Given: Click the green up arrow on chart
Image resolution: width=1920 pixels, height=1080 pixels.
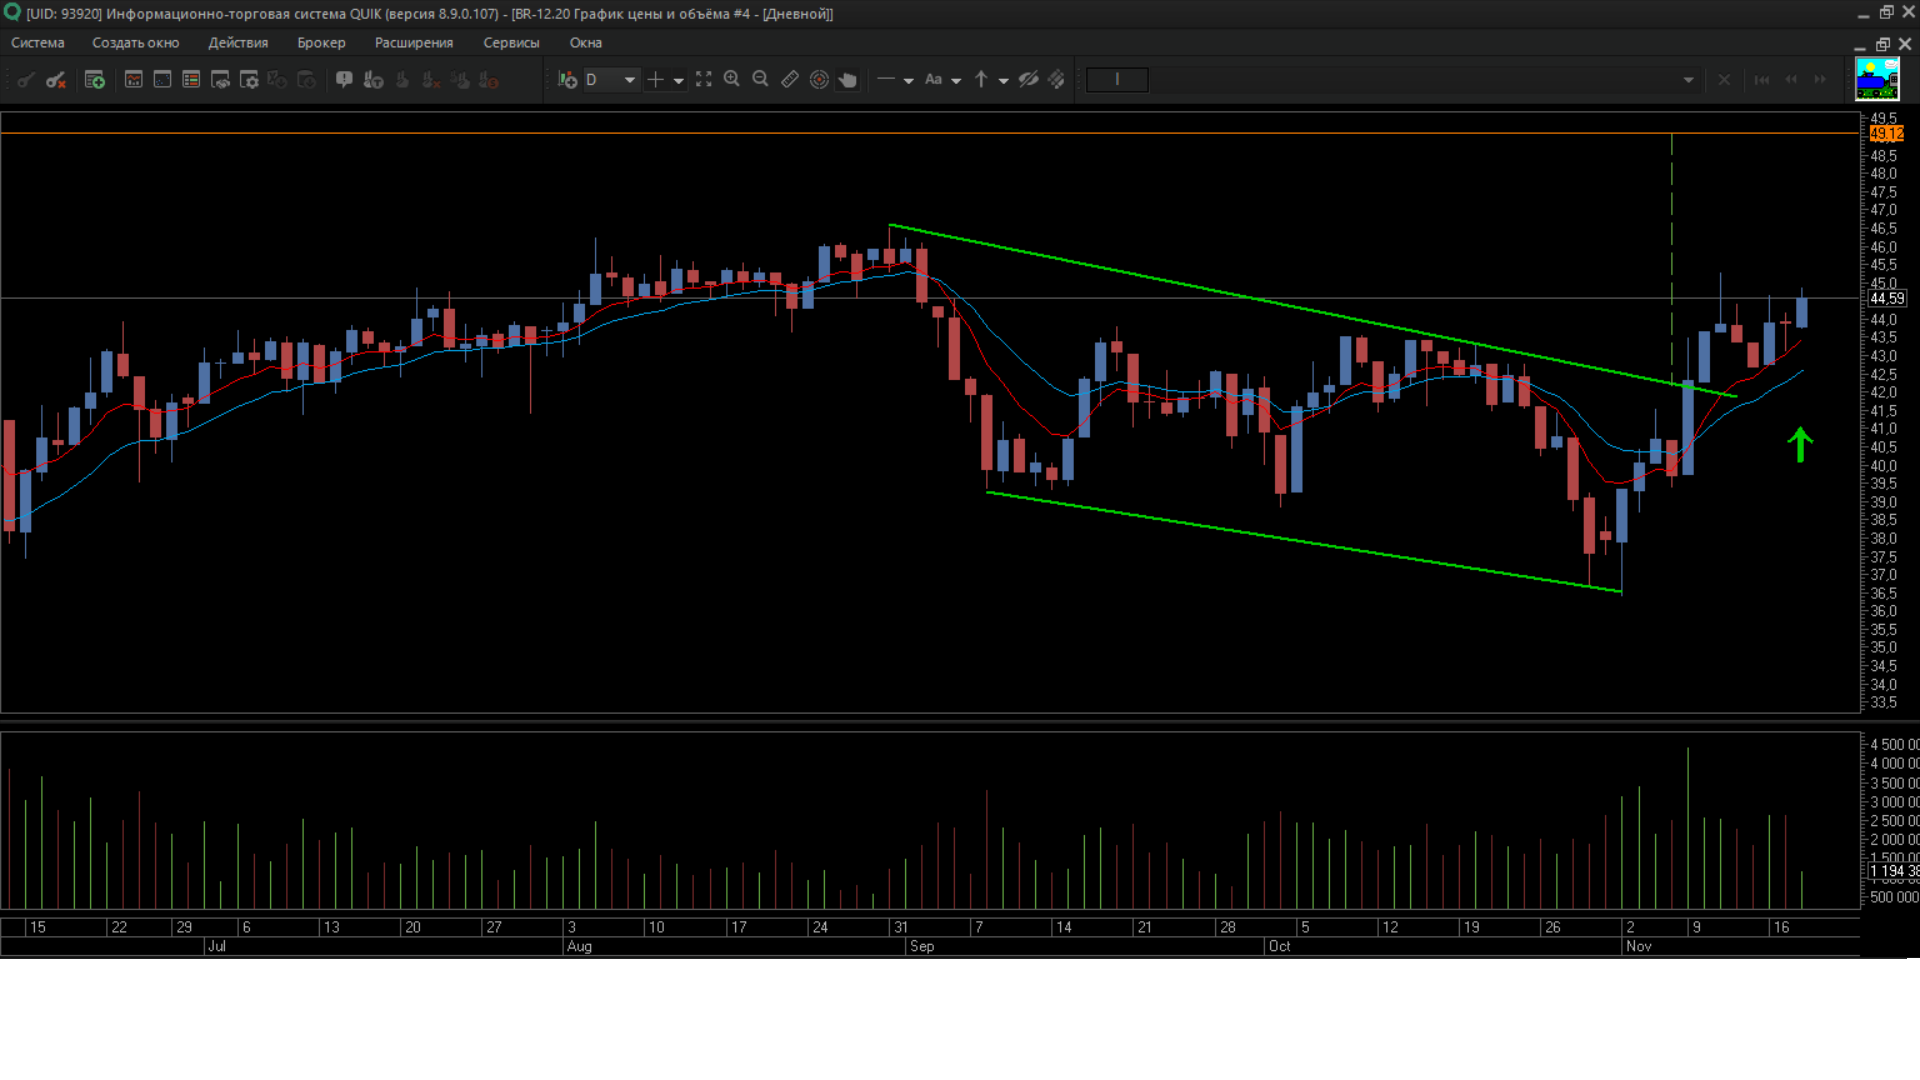Looking at the screenshot, I should click(x=1800, y=445).
